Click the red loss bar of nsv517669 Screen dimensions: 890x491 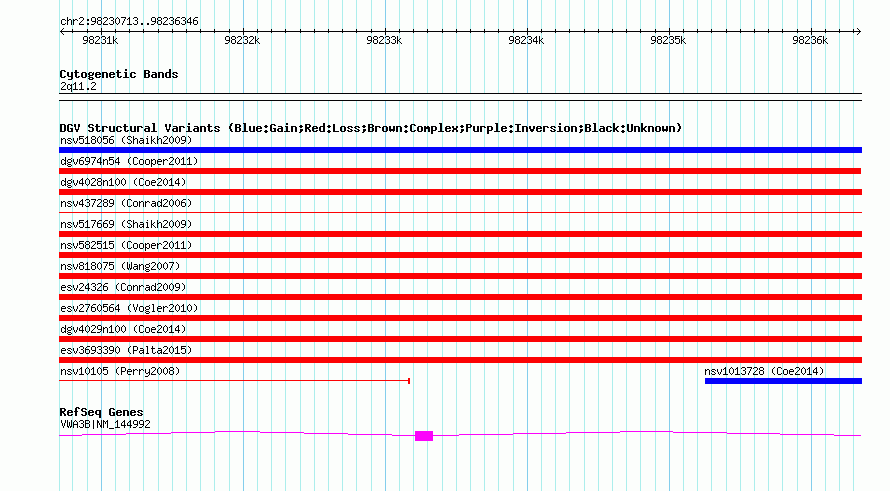(x=460, y=234)
